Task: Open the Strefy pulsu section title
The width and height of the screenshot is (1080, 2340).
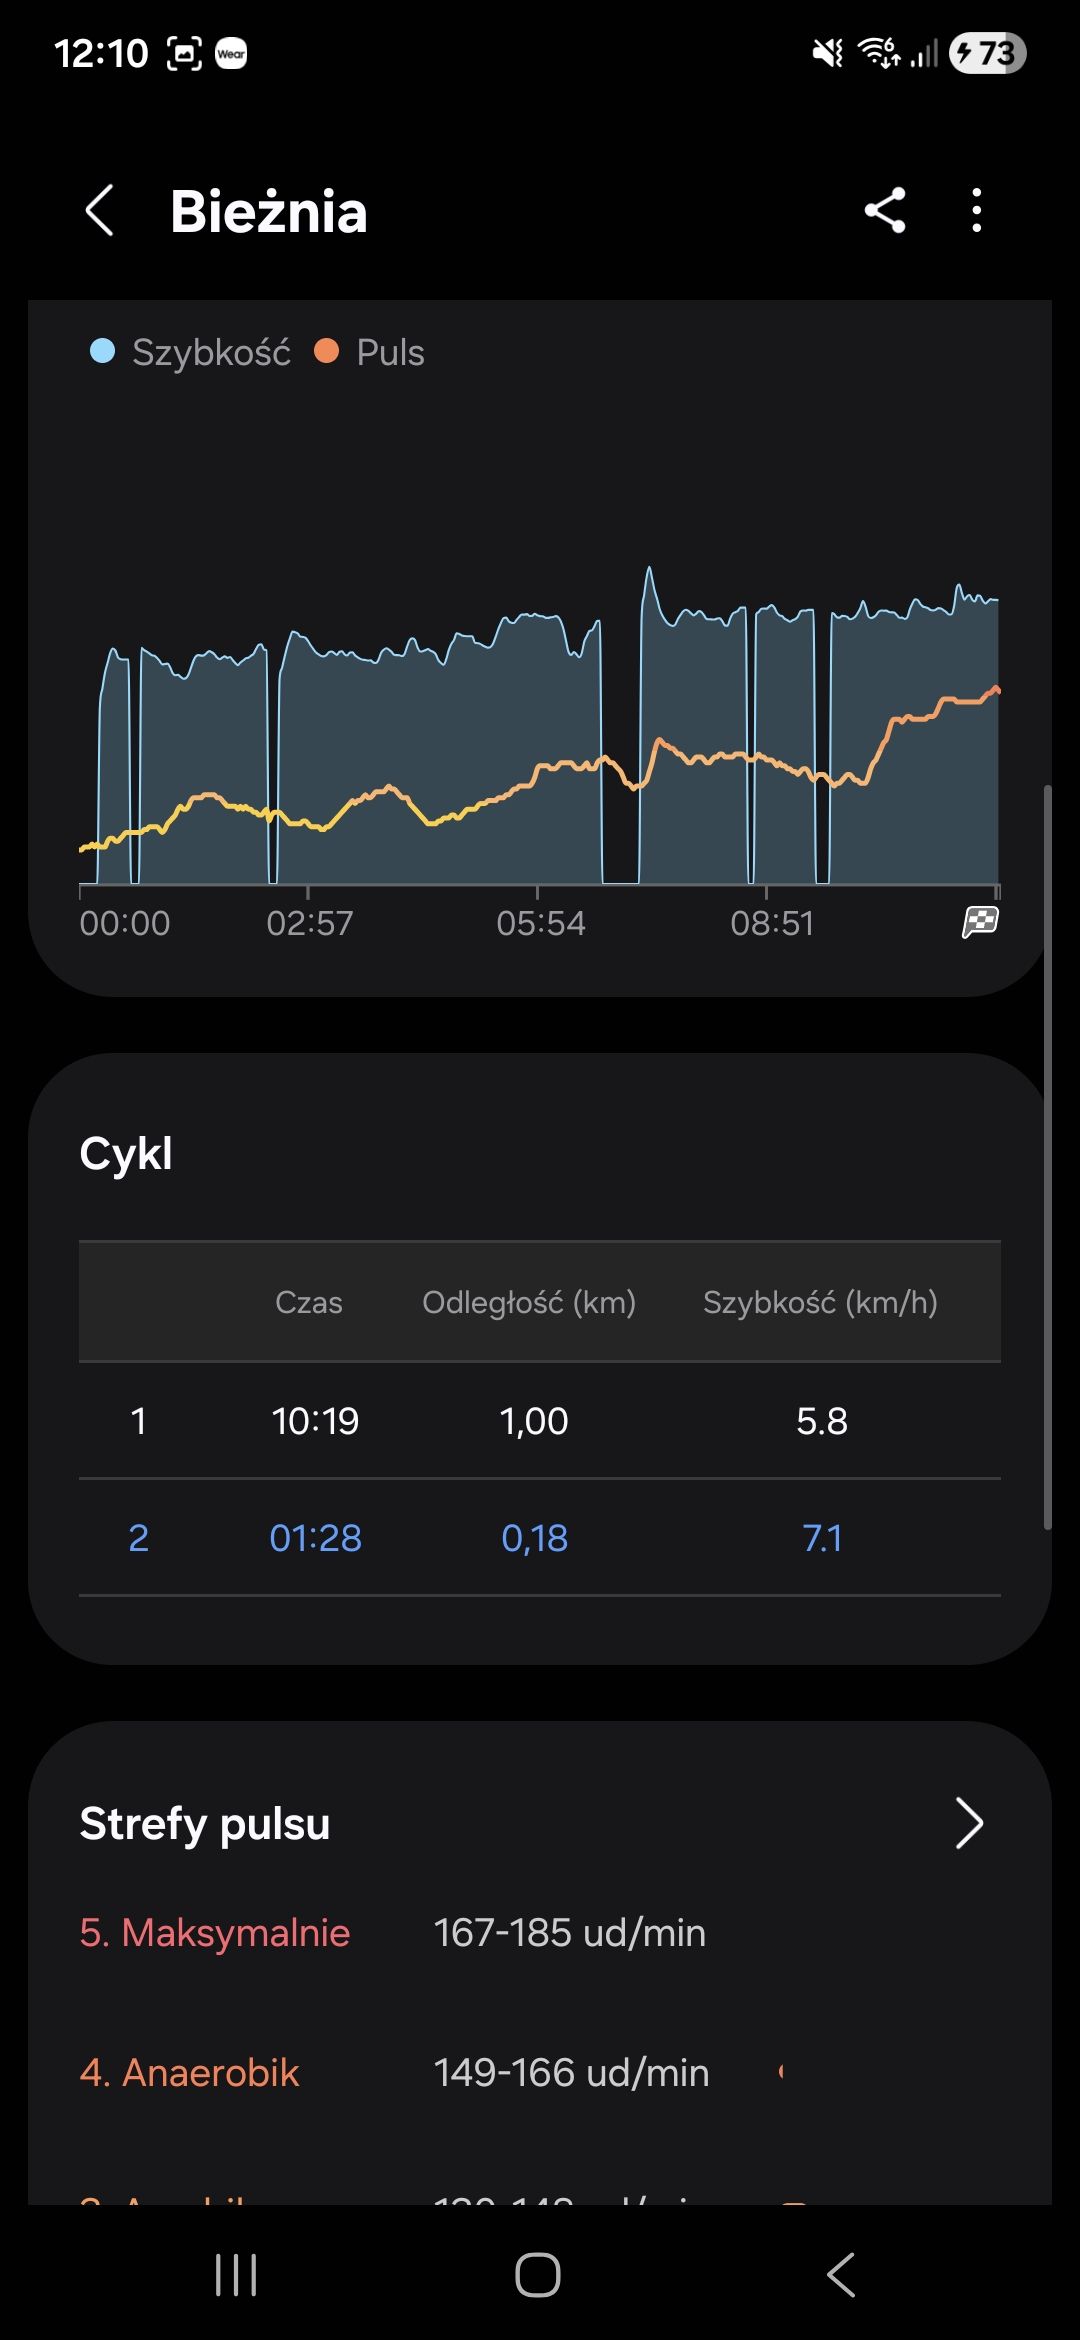Action: point(205,1823)
